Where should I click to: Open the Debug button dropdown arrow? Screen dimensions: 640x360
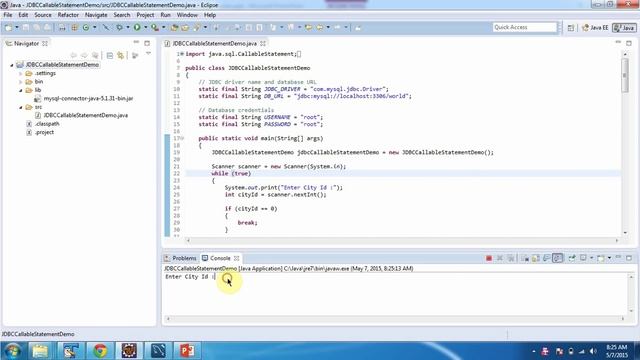[127, 27]
